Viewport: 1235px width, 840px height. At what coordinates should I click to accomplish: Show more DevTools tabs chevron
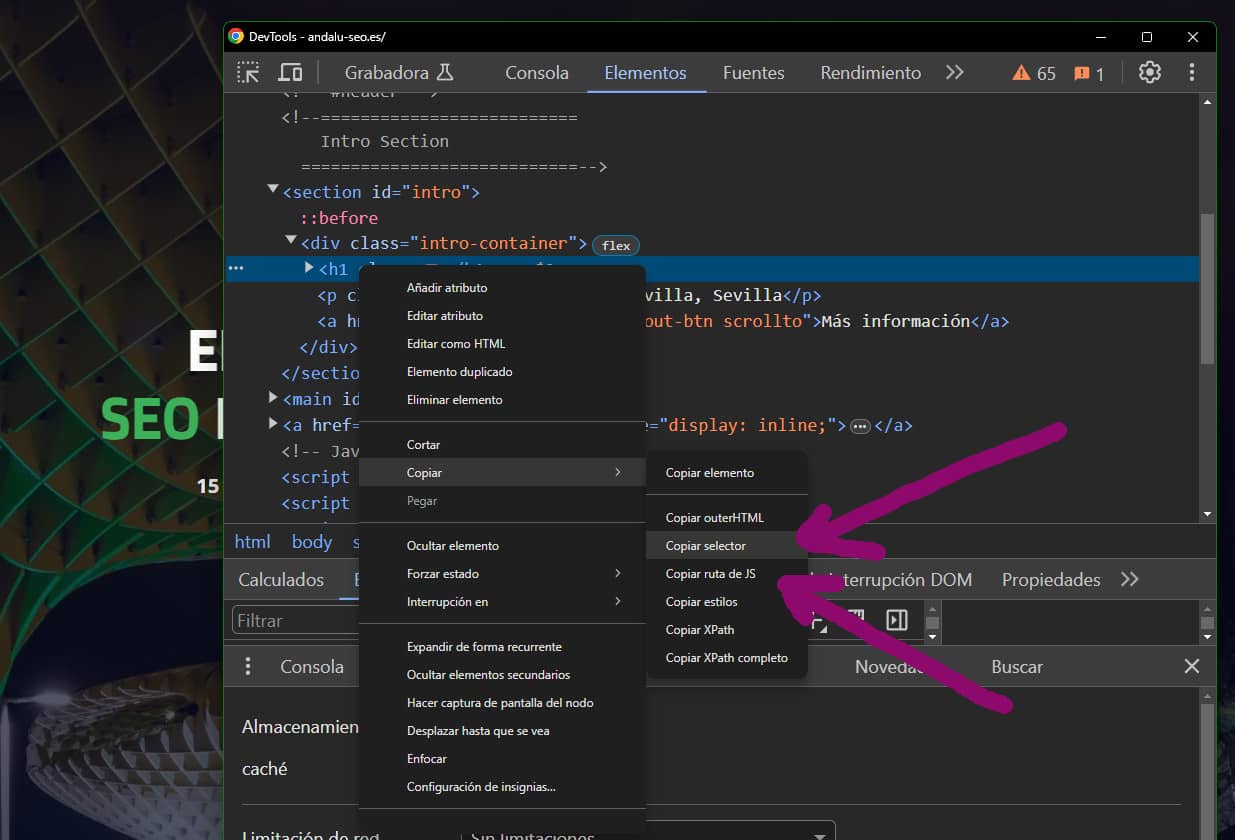[x=954, y=72]
